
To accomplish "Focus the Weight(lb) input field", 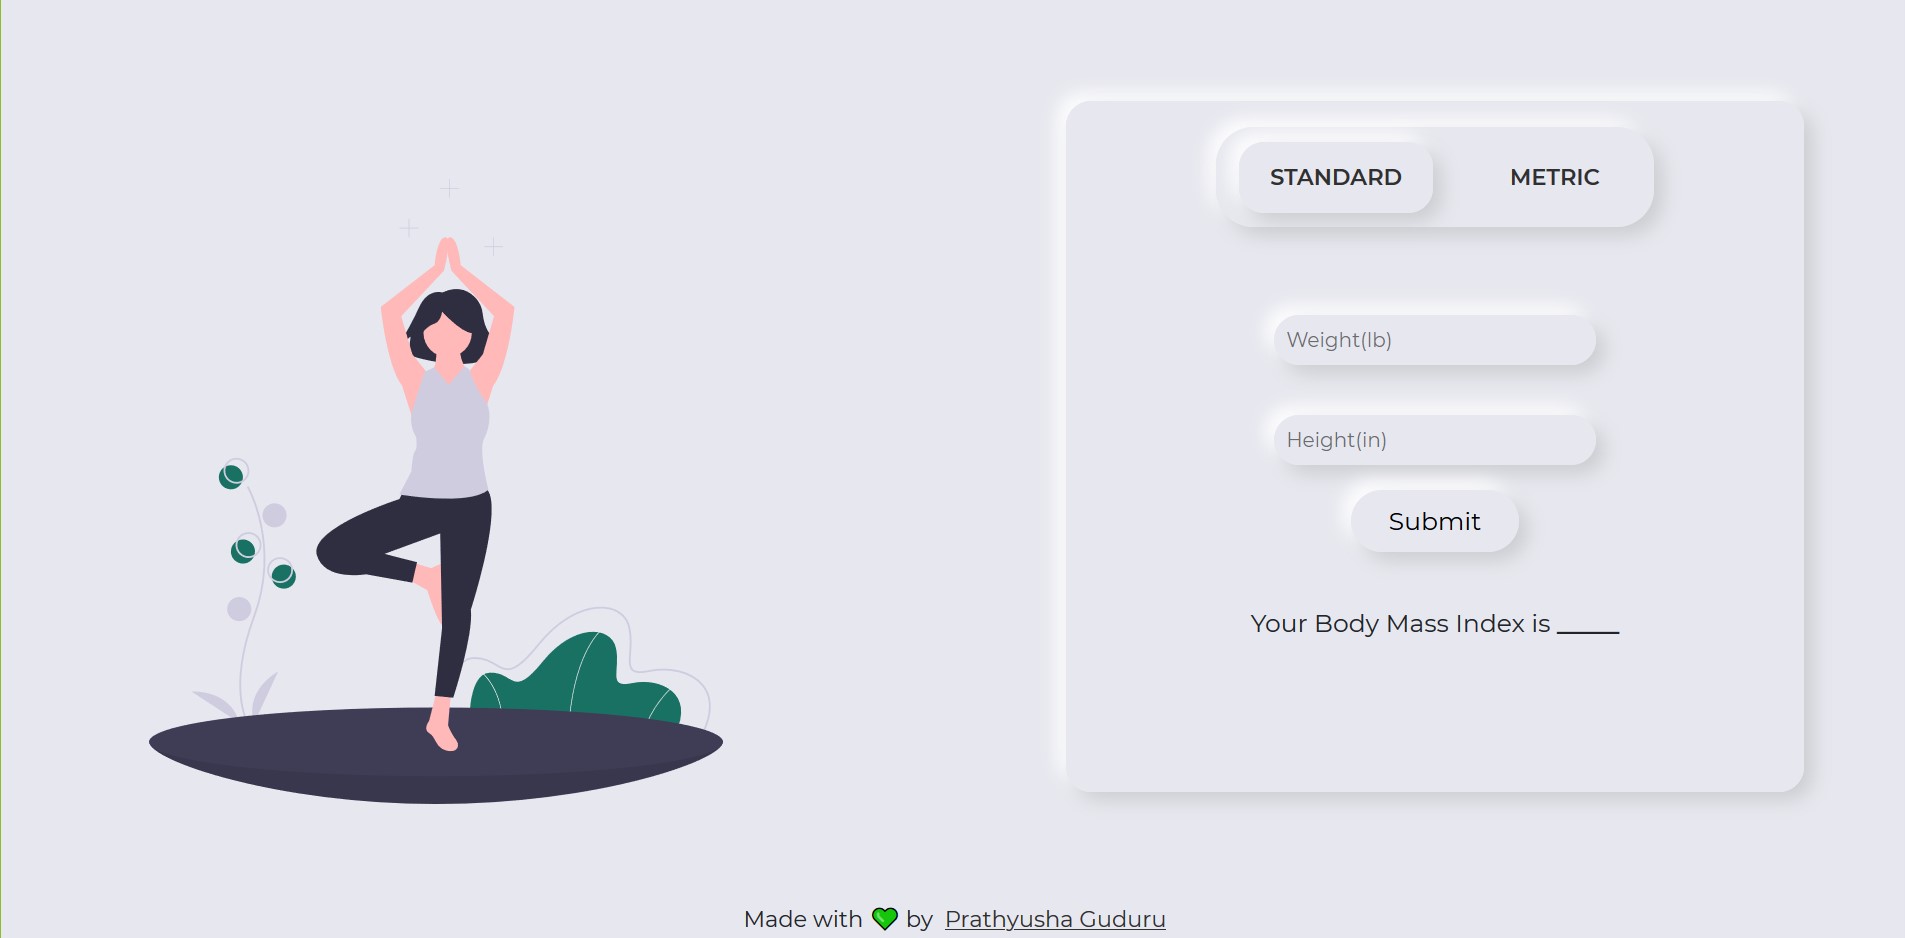I will pyautogui.click(x=1434, y=340).
